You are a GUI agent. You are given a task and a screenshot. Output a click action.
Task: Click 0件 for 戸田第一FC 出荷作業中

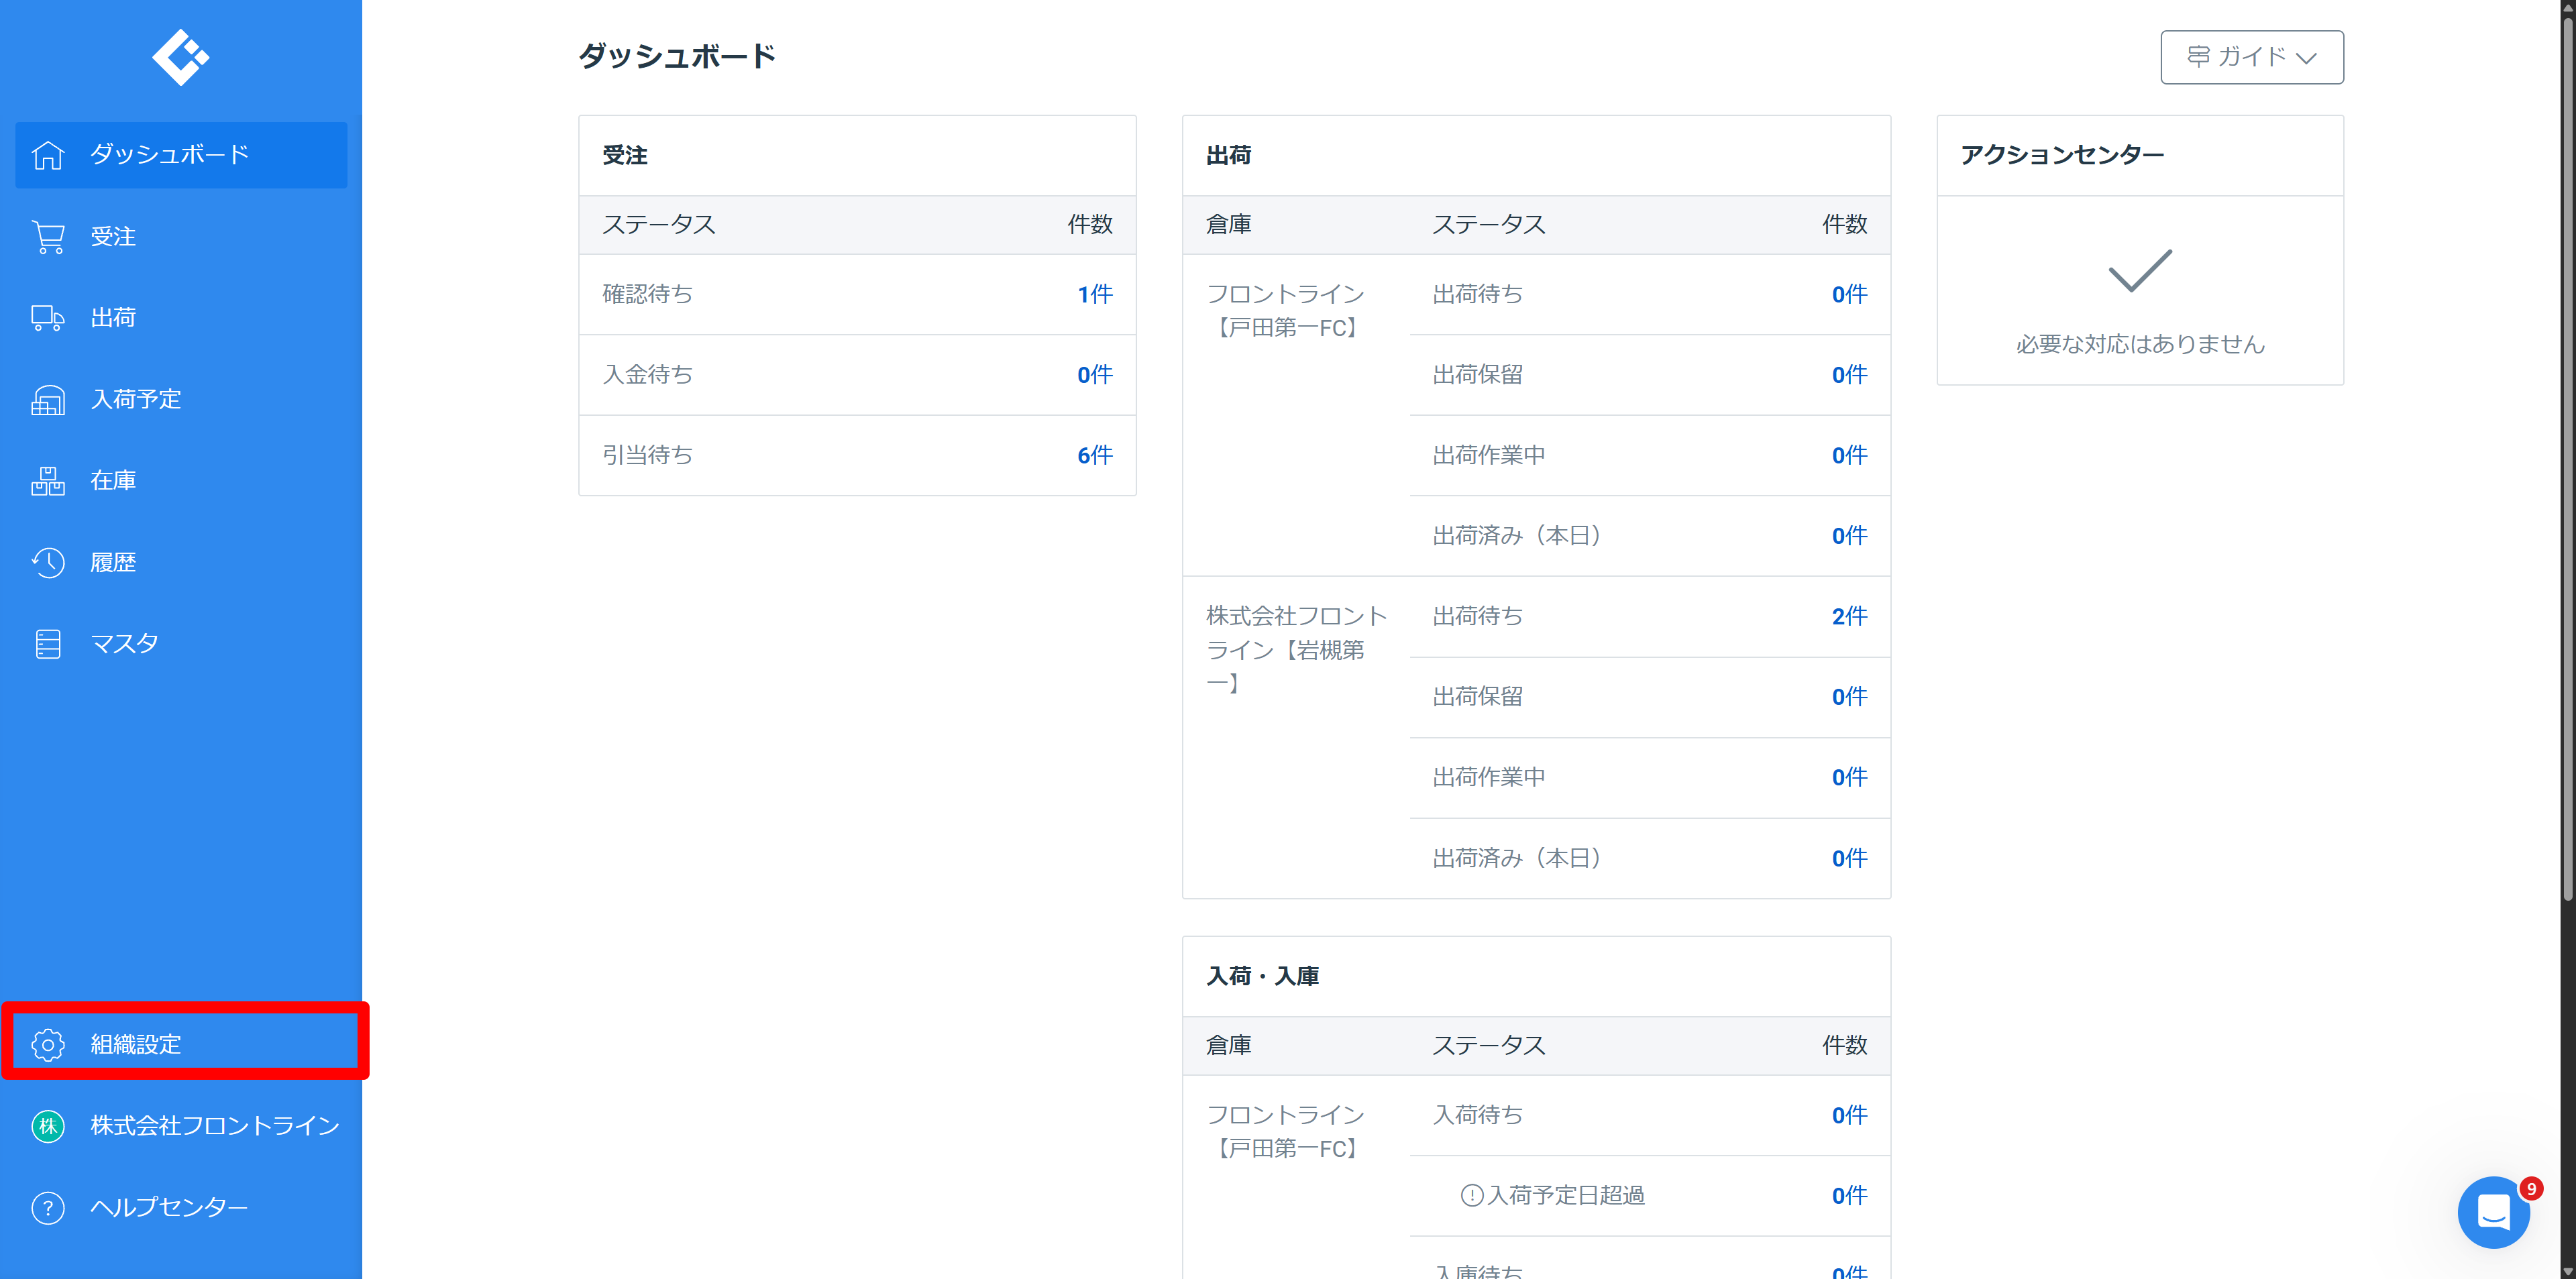[1849, 455]
